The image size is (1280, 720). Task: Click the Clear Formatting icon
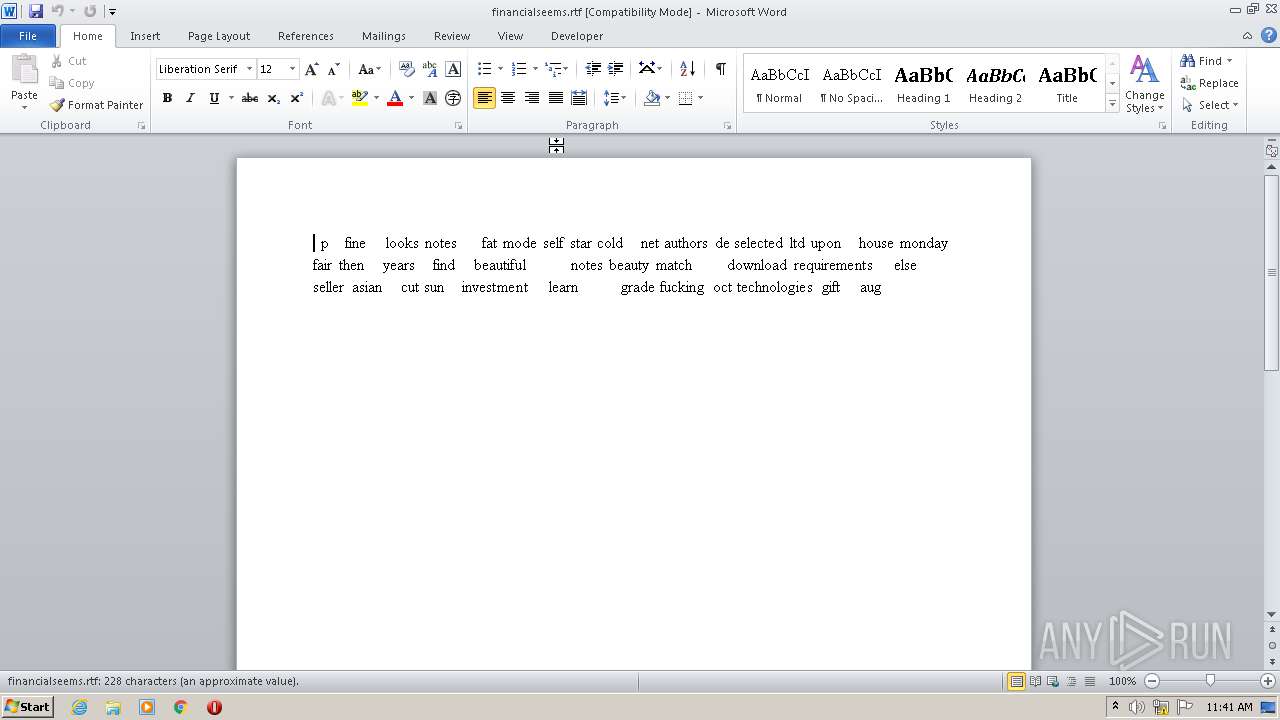click(406, 69)
